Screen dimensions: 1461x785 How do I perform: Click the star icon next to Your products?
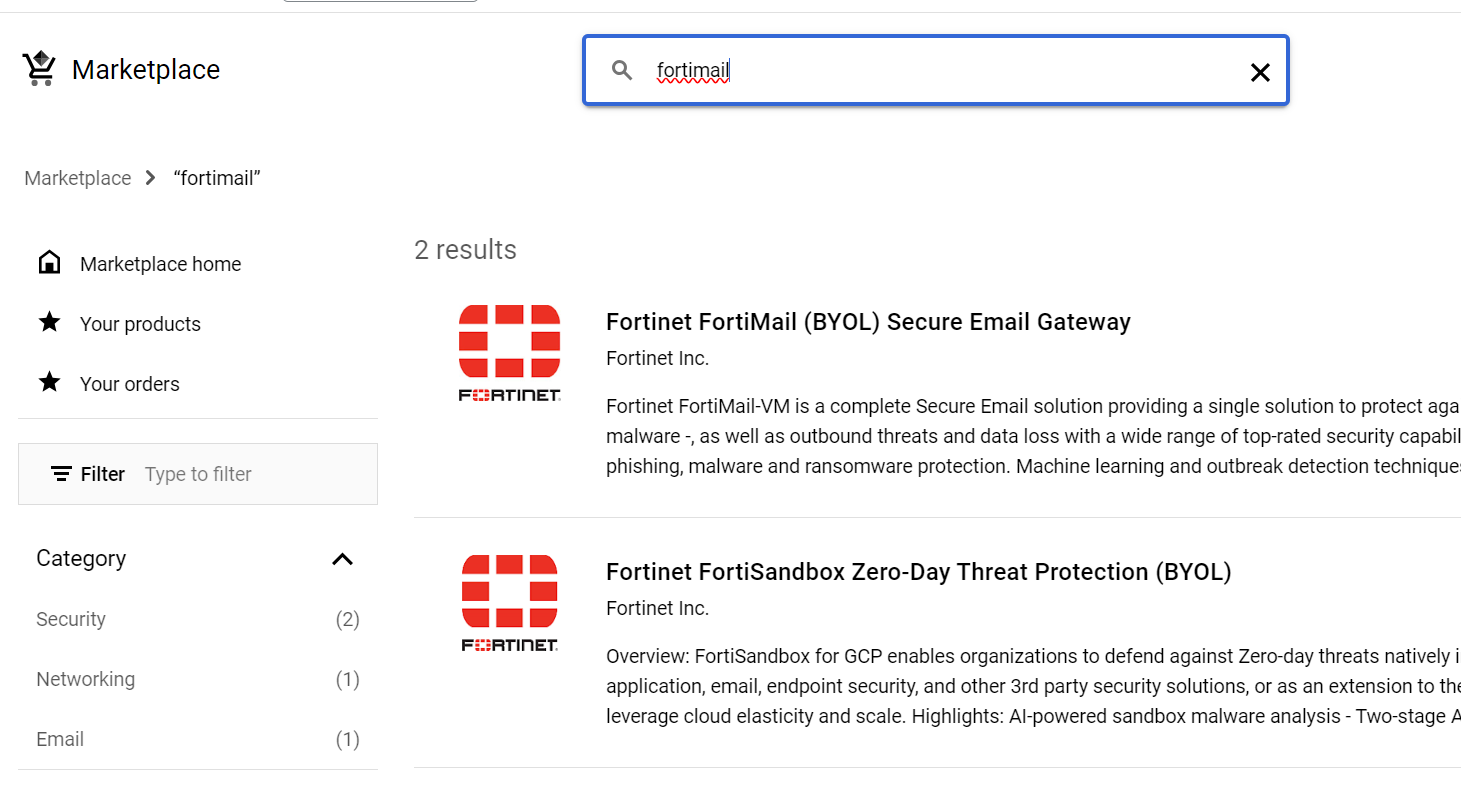click(49, 322)
